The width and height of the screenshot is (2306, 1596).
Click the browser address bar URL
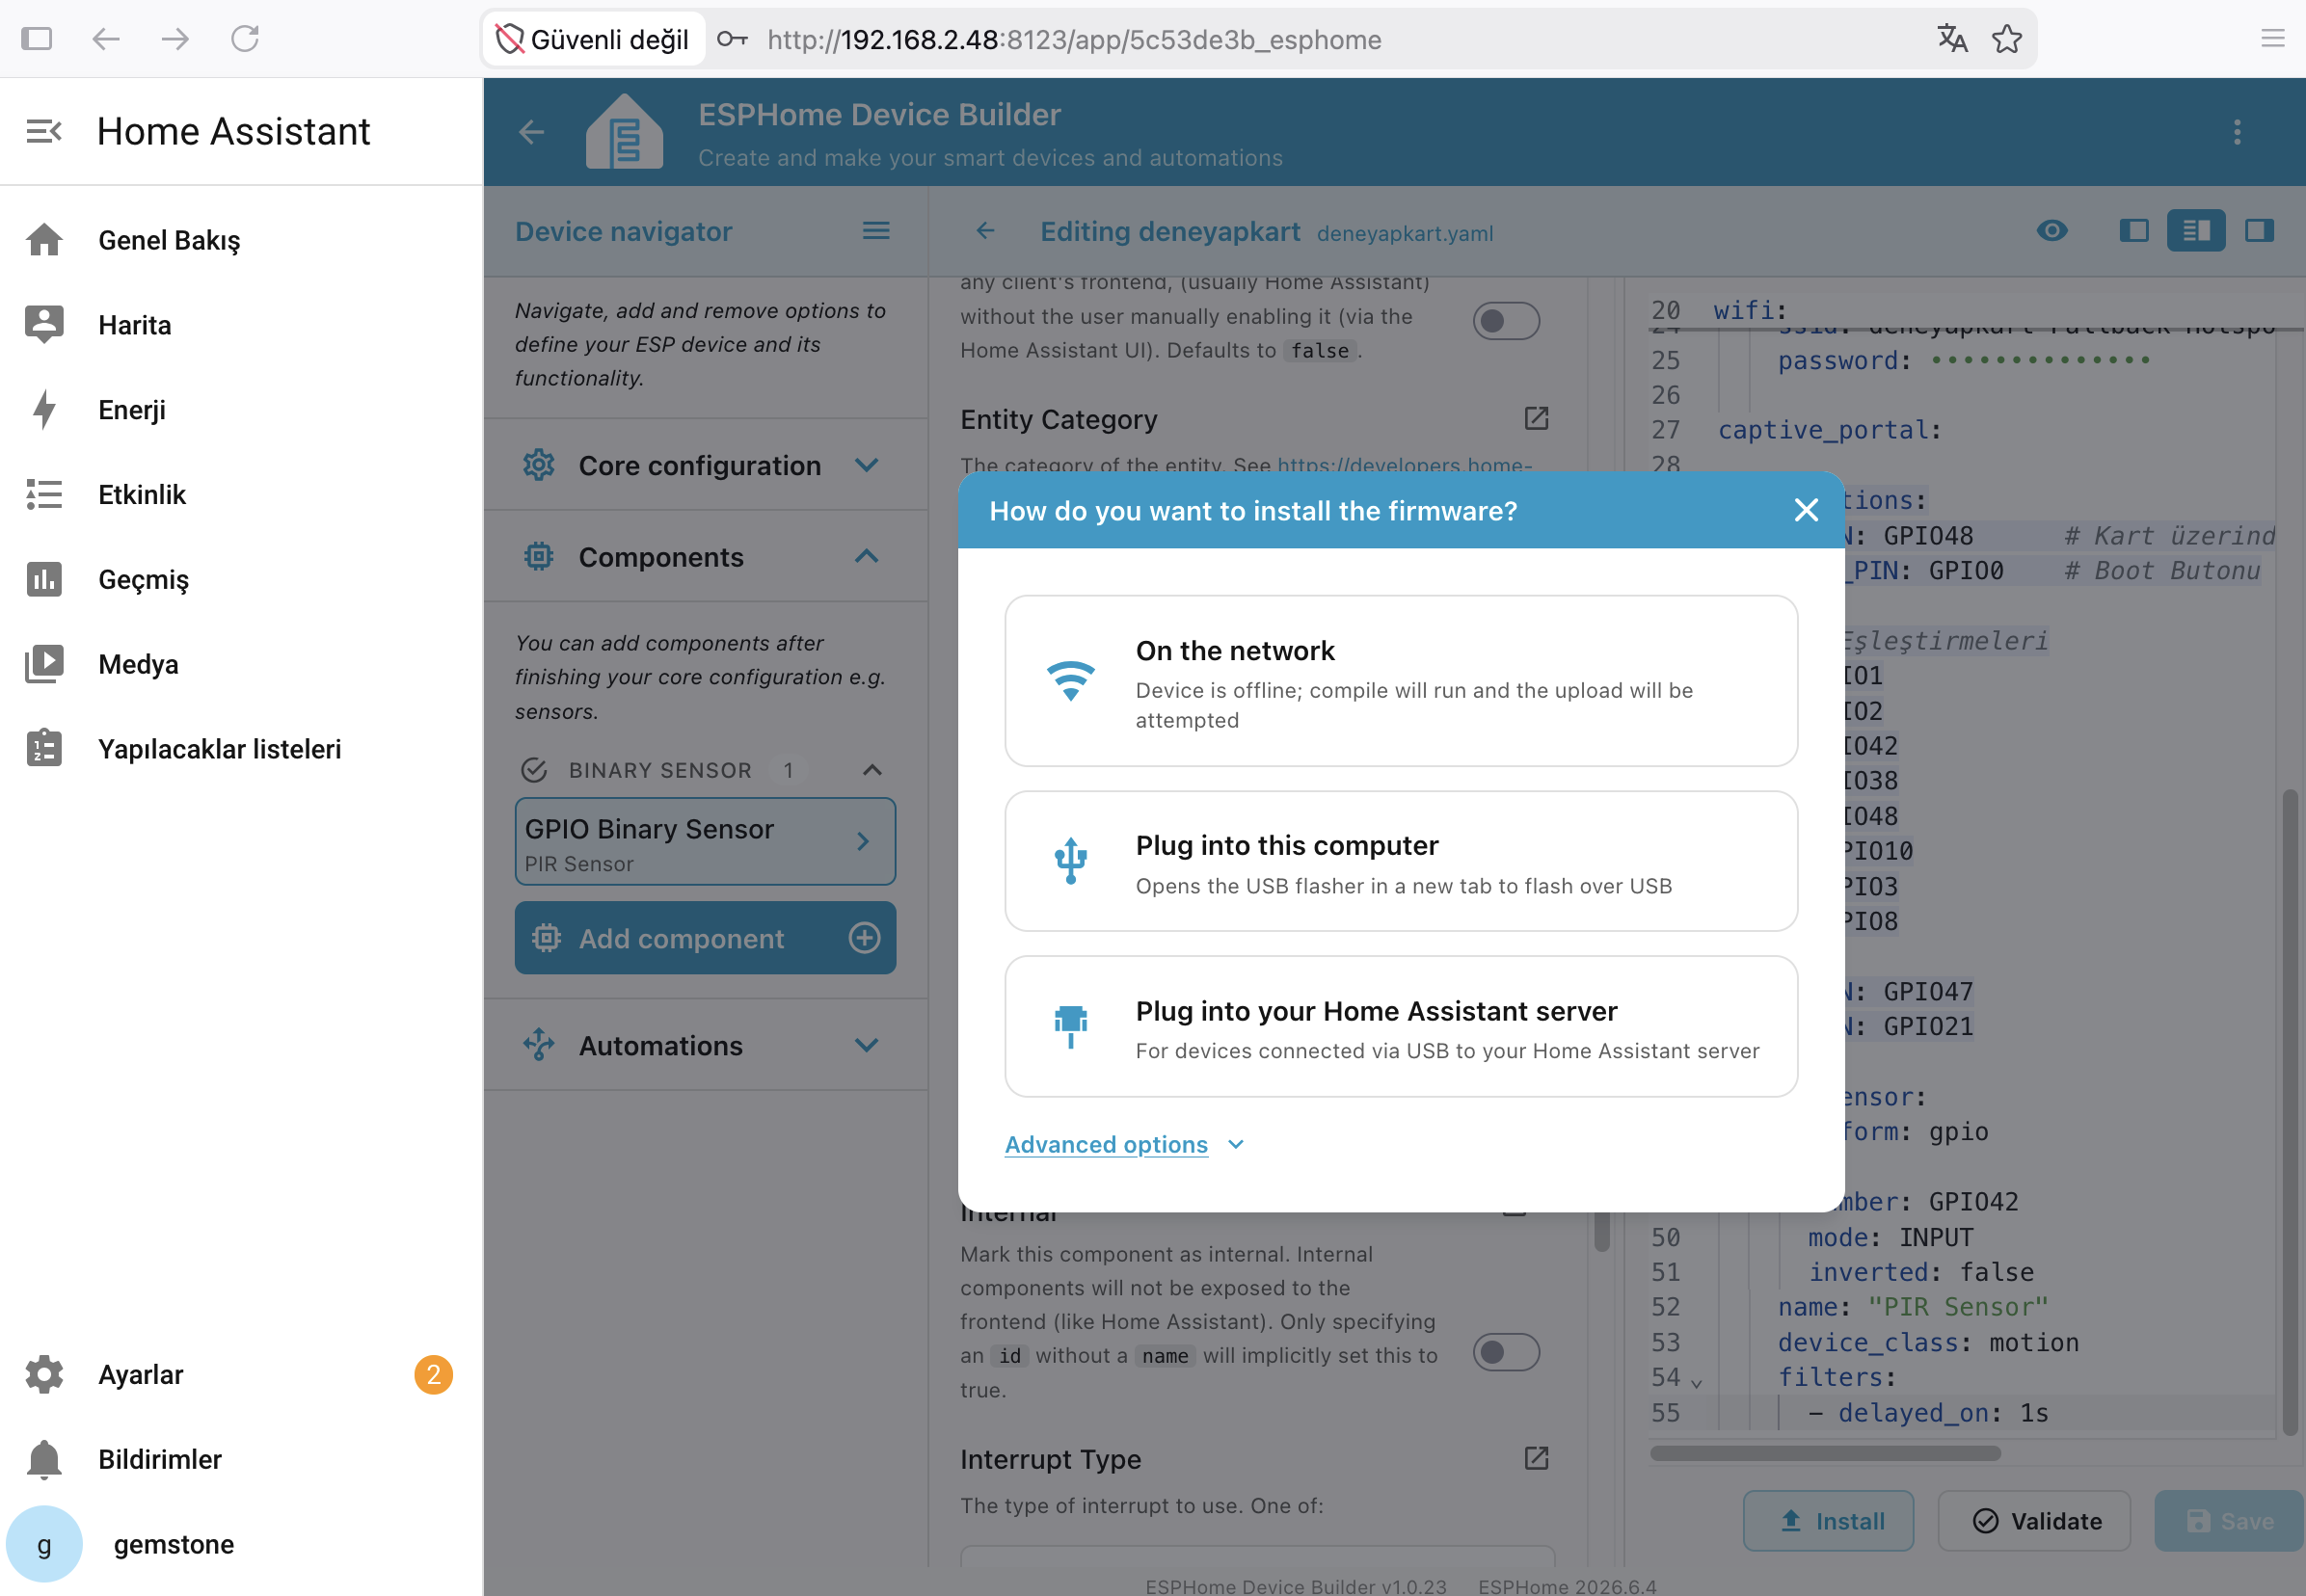[1074, 39]
